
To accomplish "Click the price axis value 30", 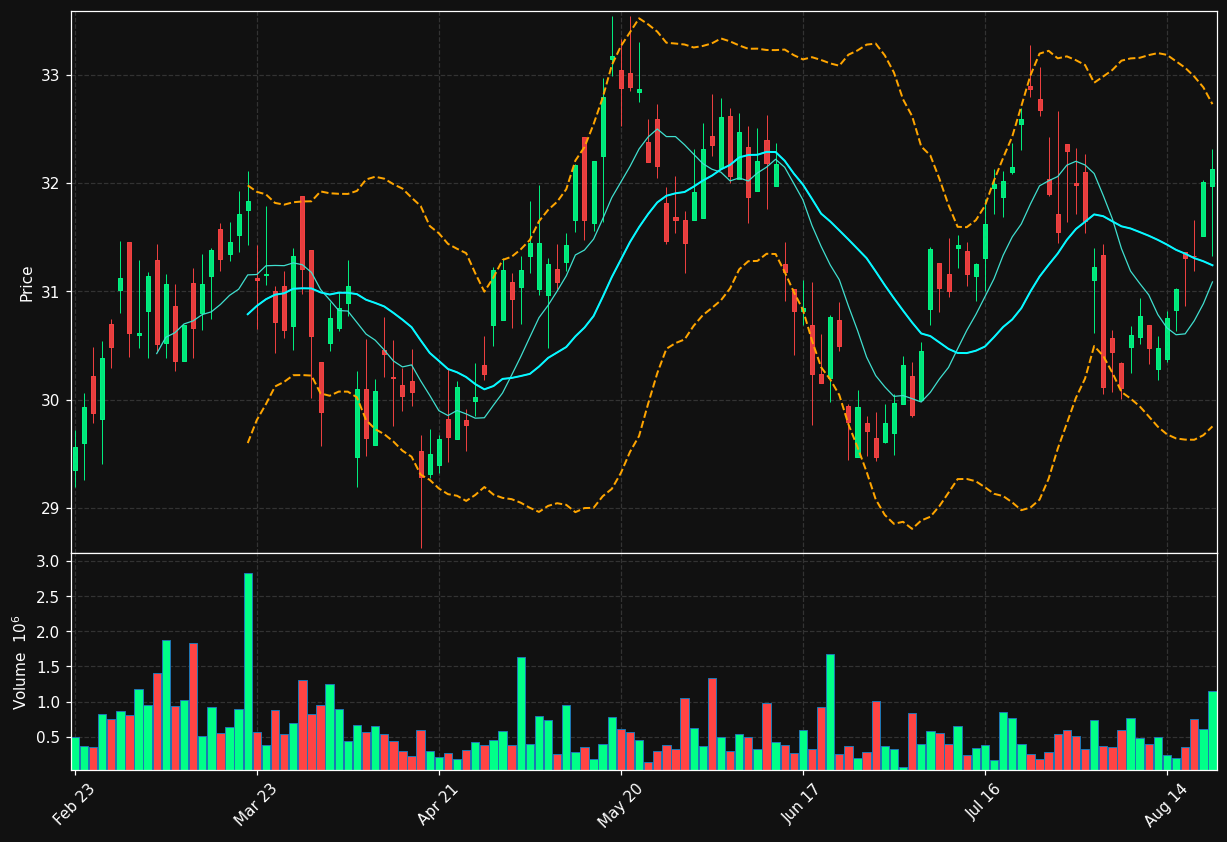I will [x=51, y=400].
